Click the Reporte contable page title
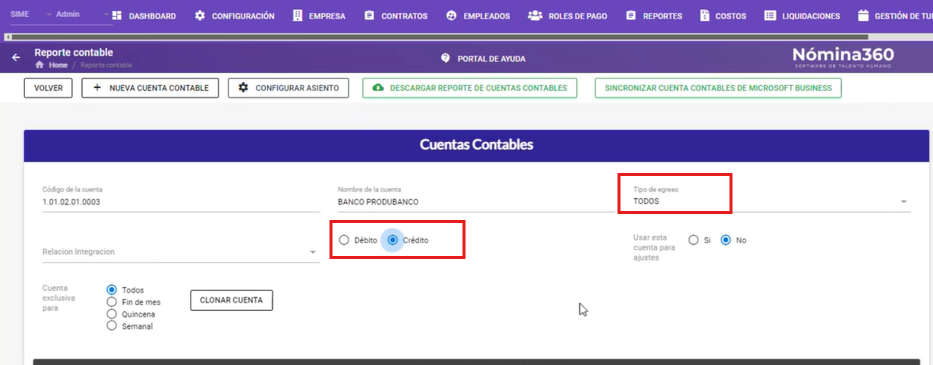Screen dimensions: 933x365 click(73, 52)
